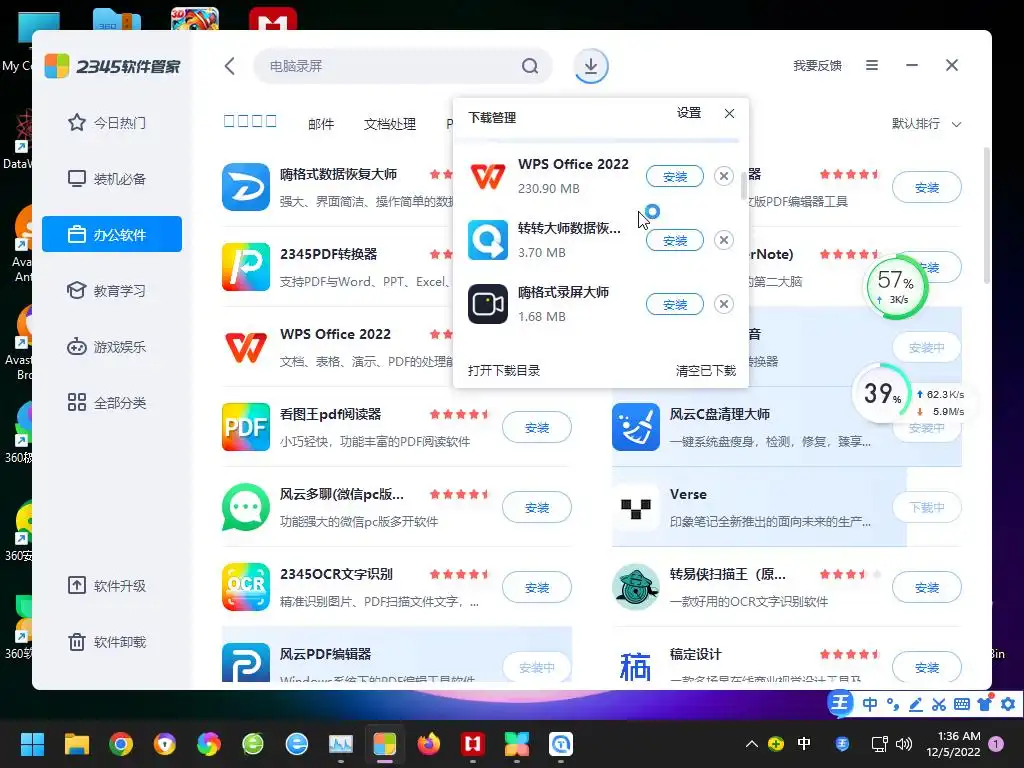Screen dimensions: 1024x768
Task: Open 今日热门 in sidebar
Action: click(112, 123)
